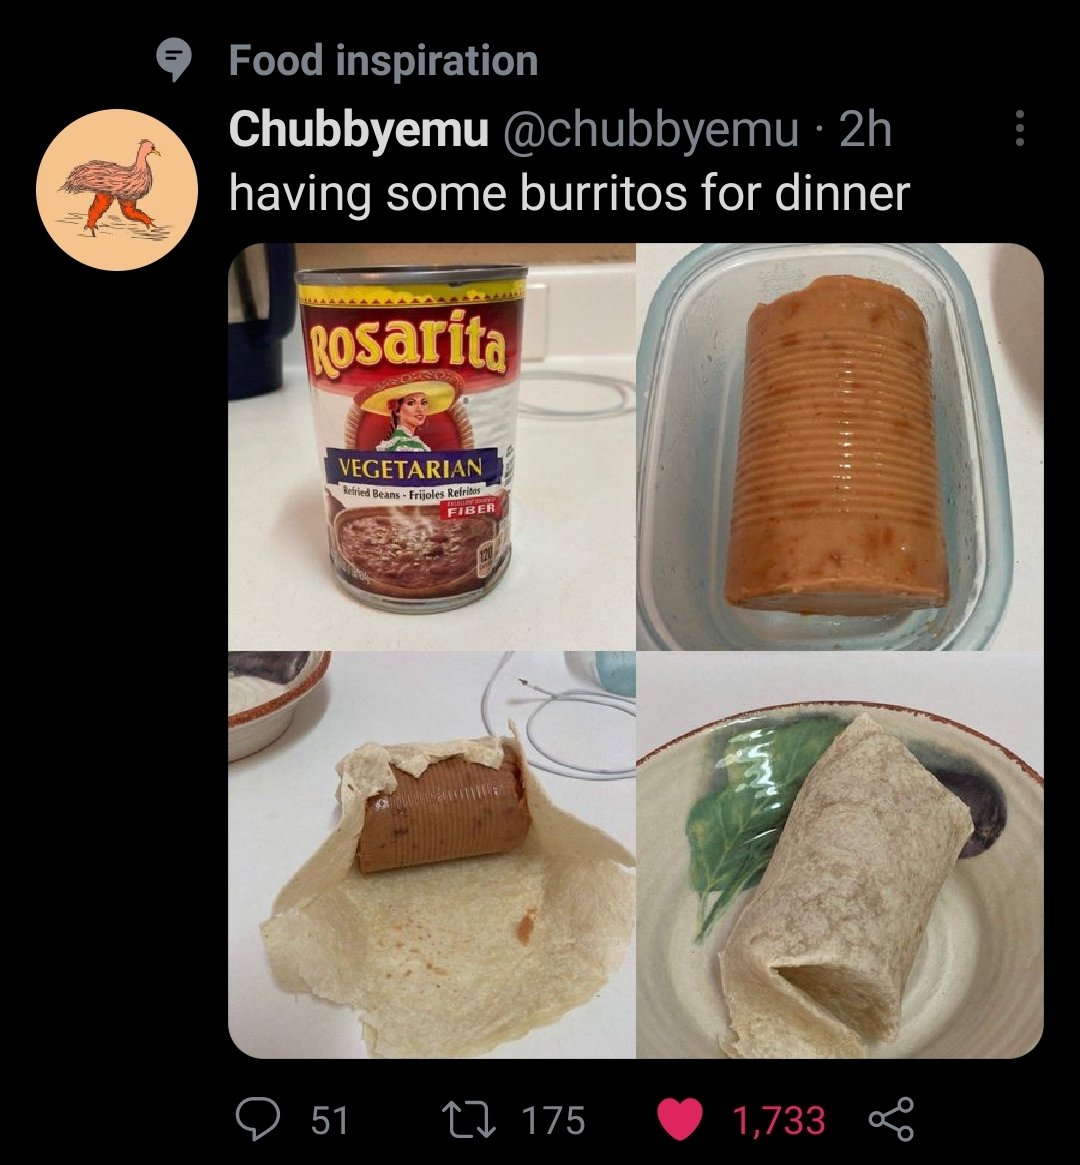The width and height of the screenshot is (1080, 1165).
Task: Open the bean log on tortilla photo
Action: point(432,855)
